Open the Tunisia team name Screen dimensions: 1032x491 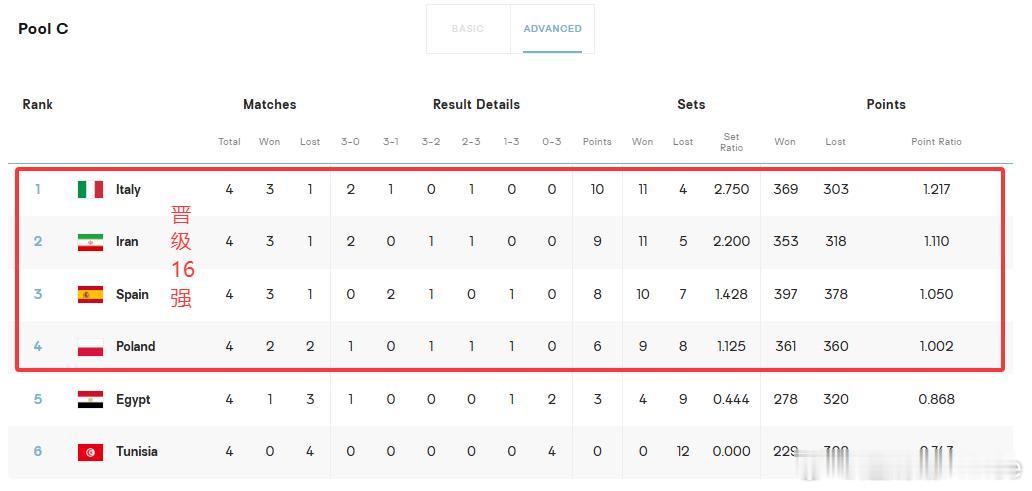pos(137,452)
